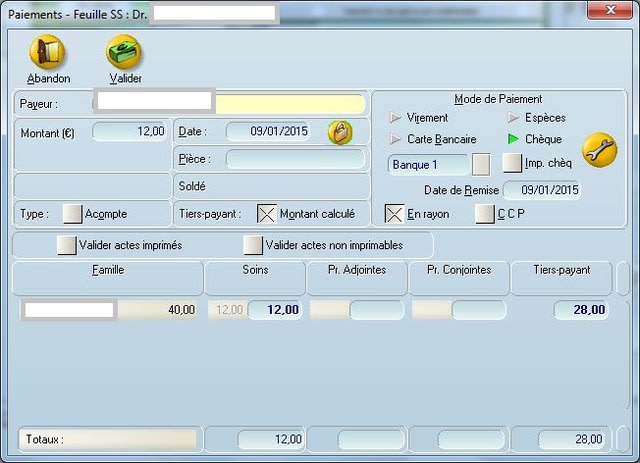The width and height of the screenshot is (640, 463).
Task: Click the Valider money icon
Action: point(124,53)
